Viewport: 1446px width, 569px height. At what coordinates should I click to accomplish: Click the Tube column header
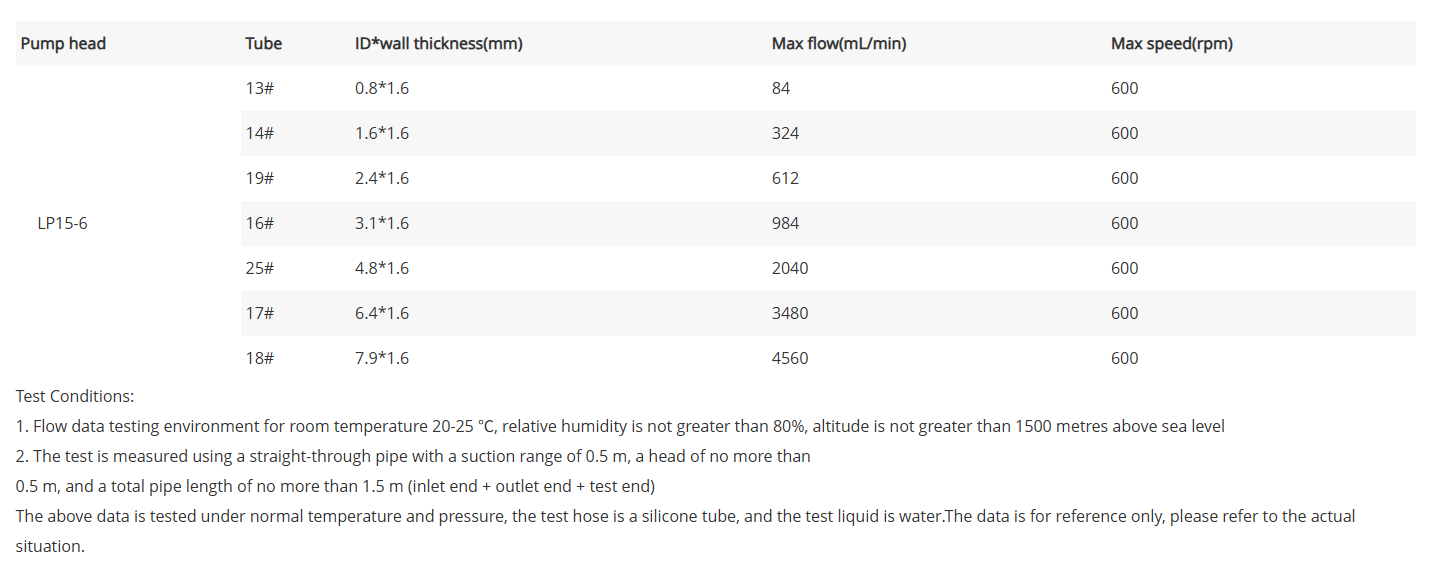tap(264, 44)
